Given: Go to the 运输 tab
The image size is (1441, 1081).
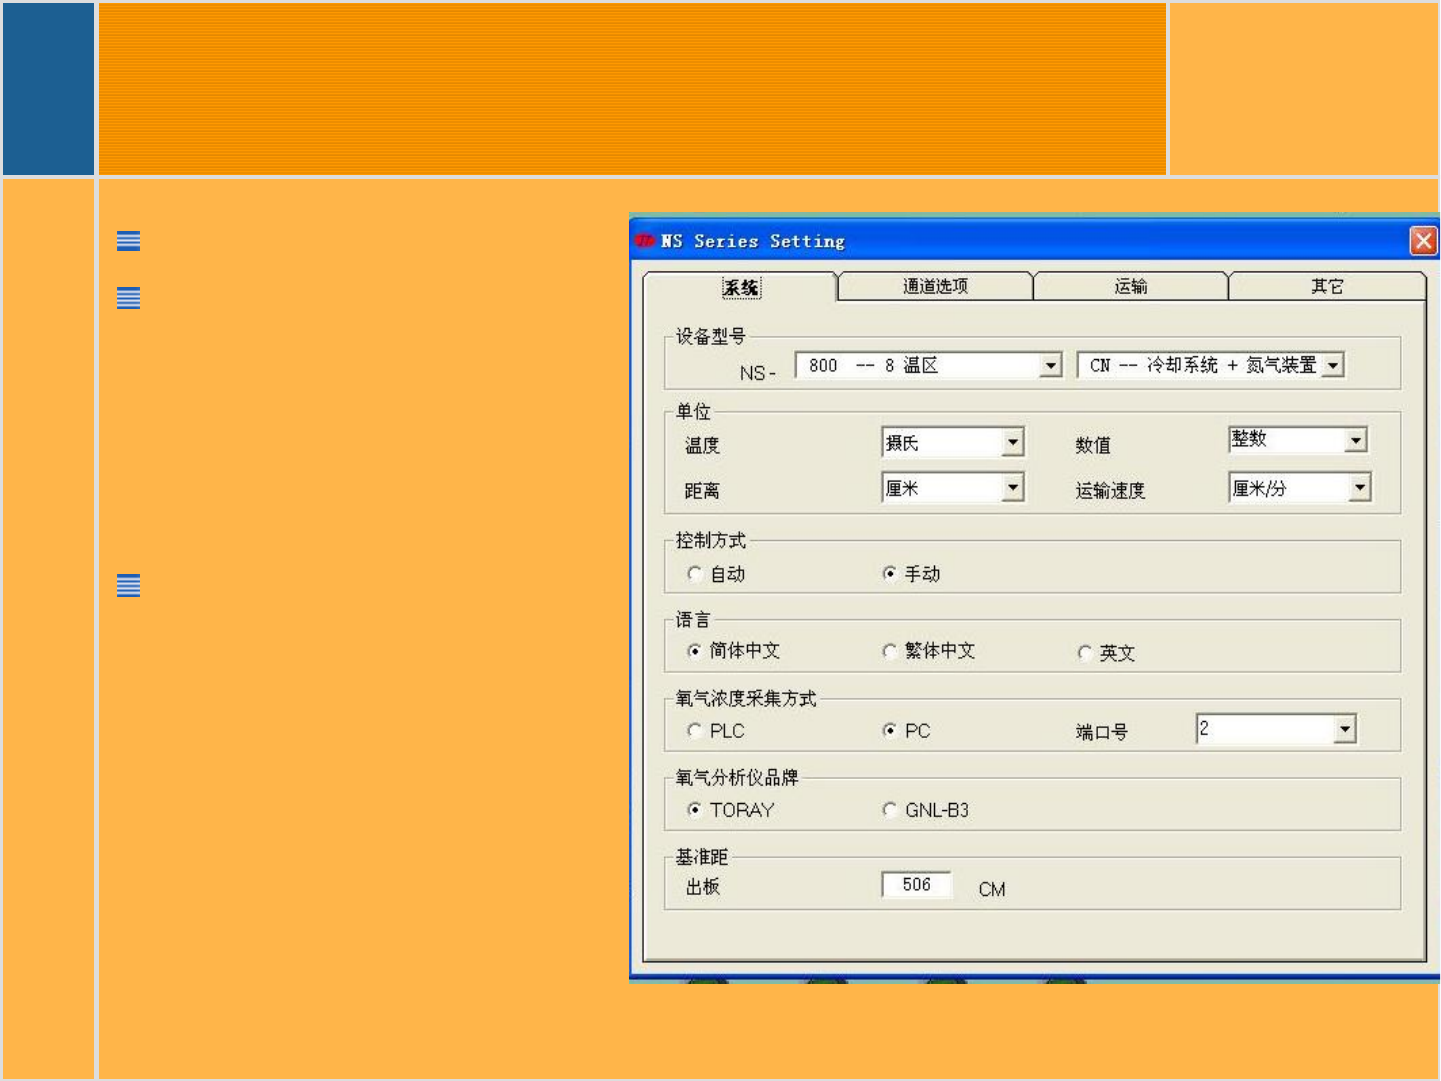Looking at the screenshot, I should [x=1131, y=286].
